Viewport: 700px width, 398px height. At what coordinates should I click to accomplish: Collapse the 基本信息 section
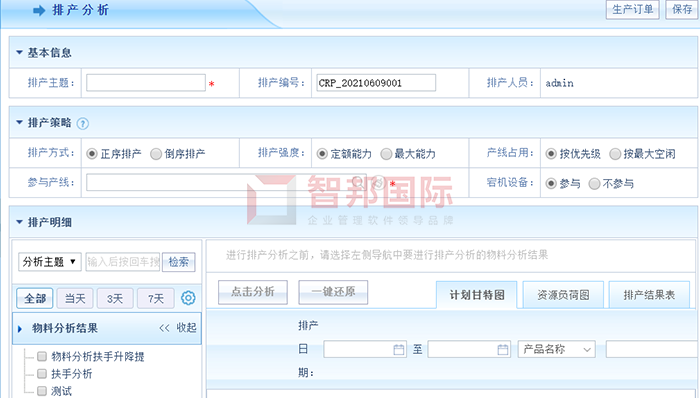click(x=19, y=52)
